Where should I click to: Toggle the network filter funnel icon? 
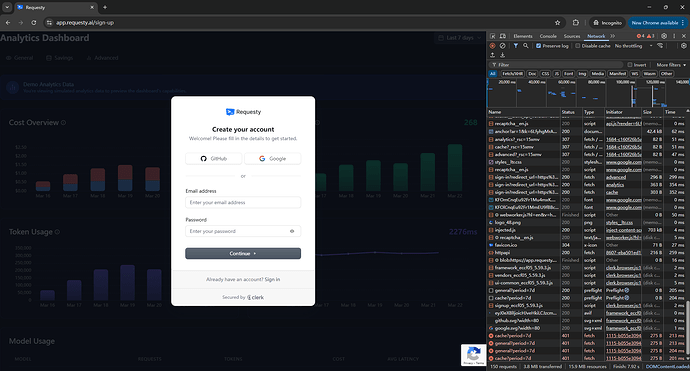pos(516,46)
